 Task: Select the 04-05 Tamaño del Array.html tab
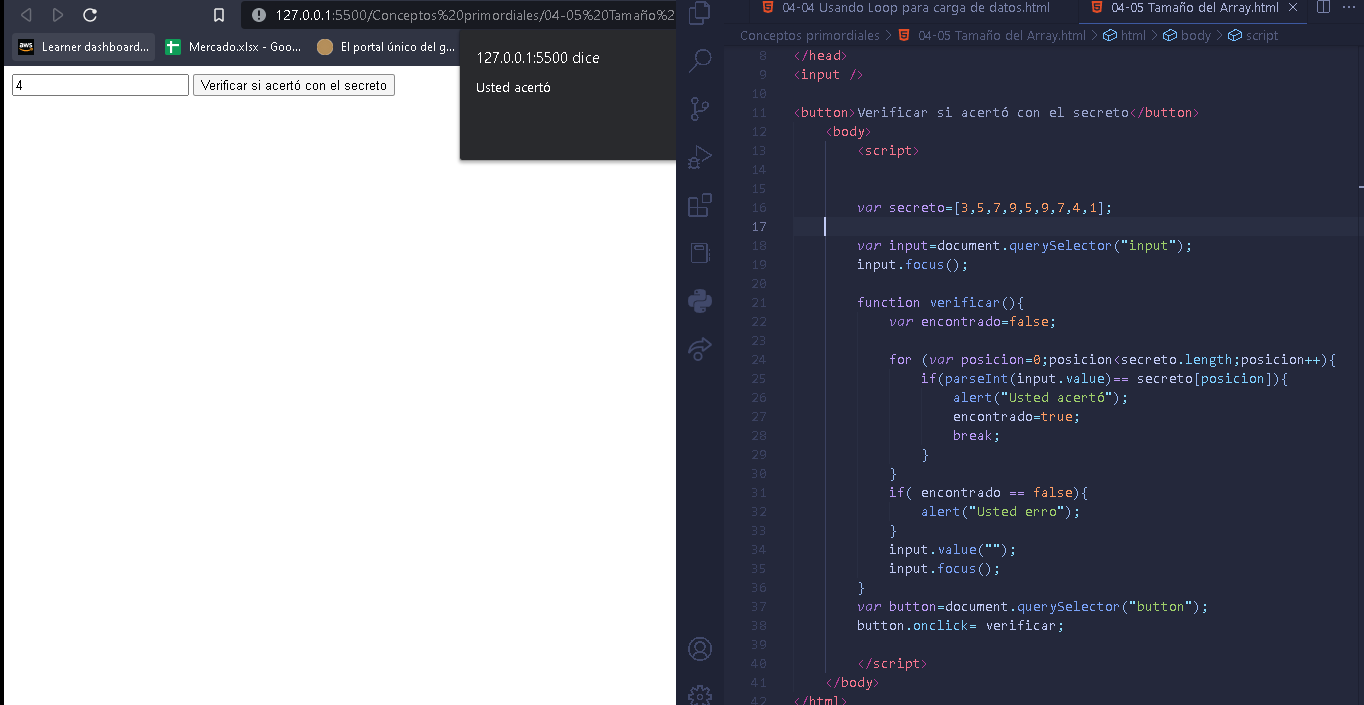point(1195,8)
